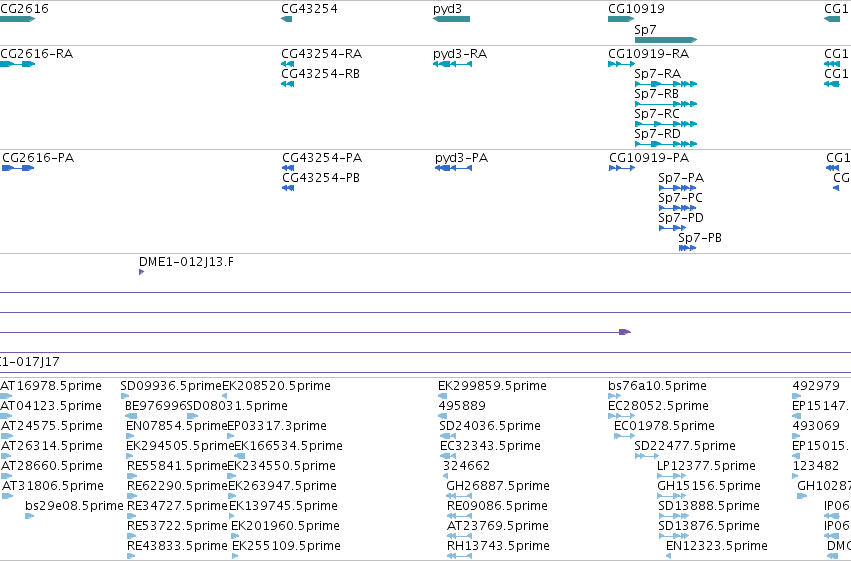Open the CG2616-RA transcript
The width and height of the screenshot is (851, 561).
click(17, 64)
